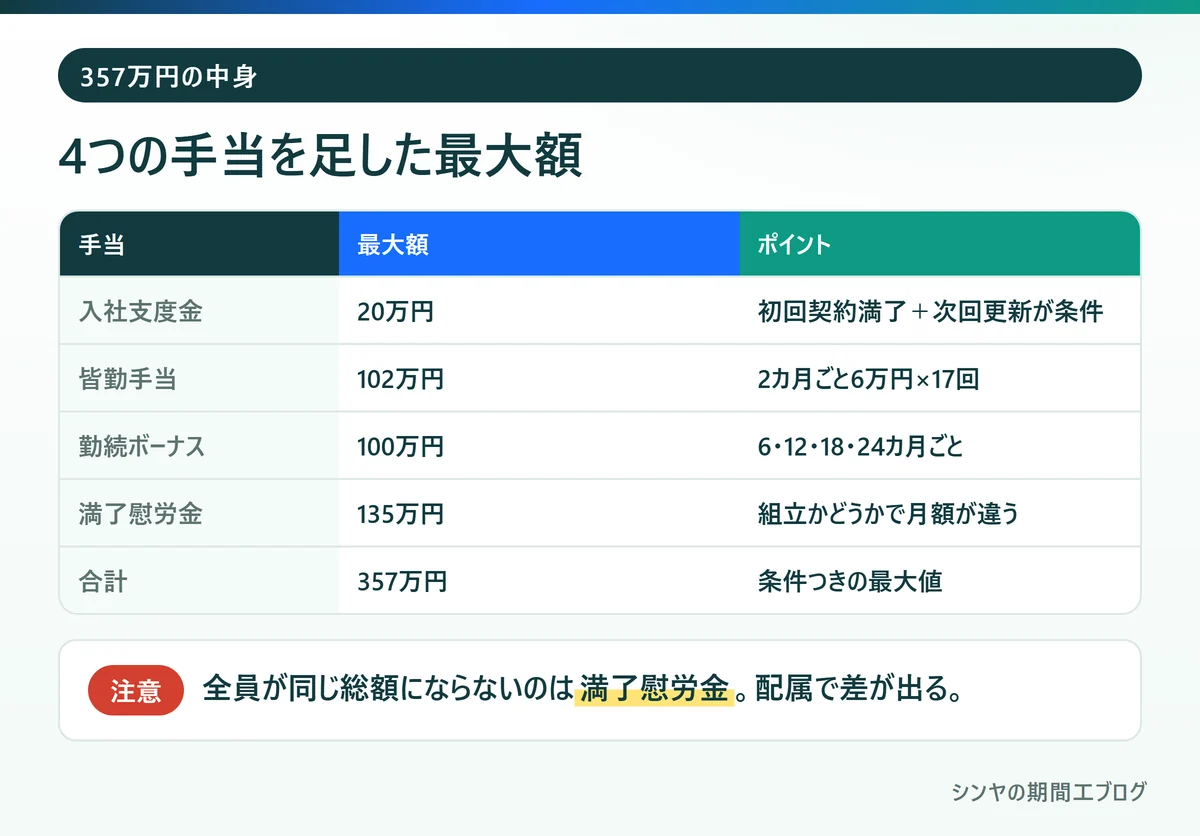1200x836 pixels.
Task: Select the heading 4つの手当を足した最大額
Action: click(320, 155)
